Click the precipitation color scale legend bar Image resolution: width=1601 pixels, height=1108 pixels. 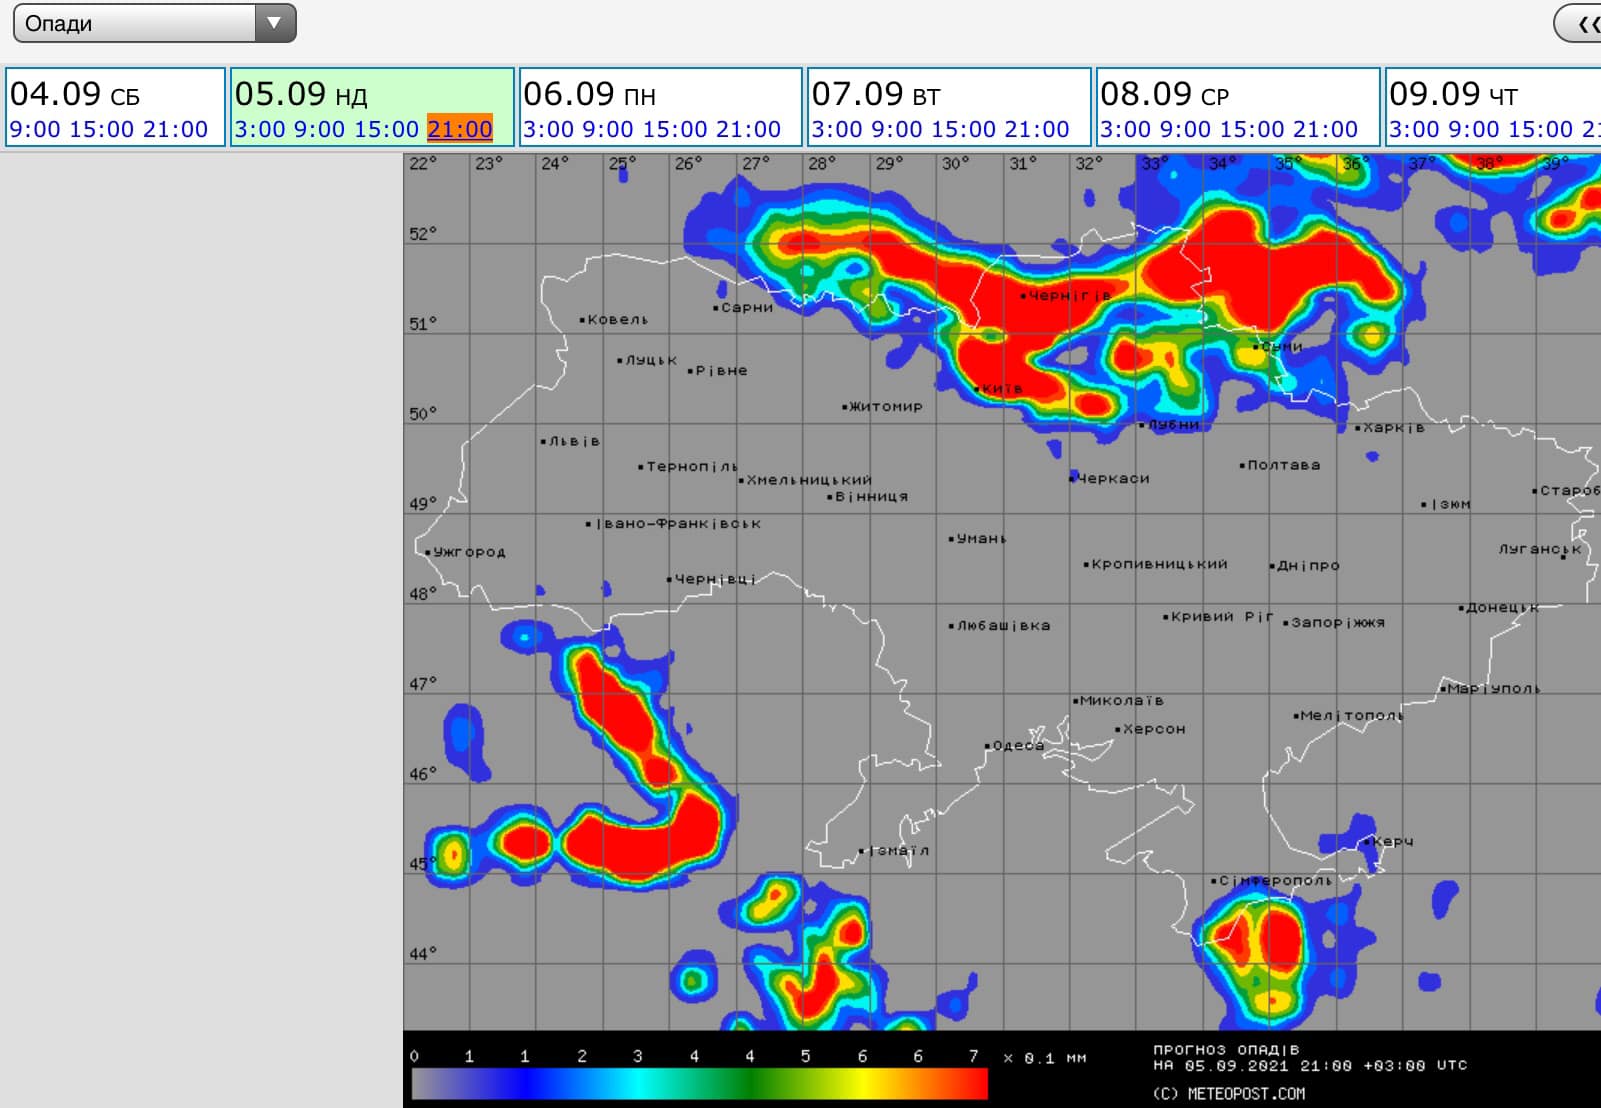[x=699, y=1084]
